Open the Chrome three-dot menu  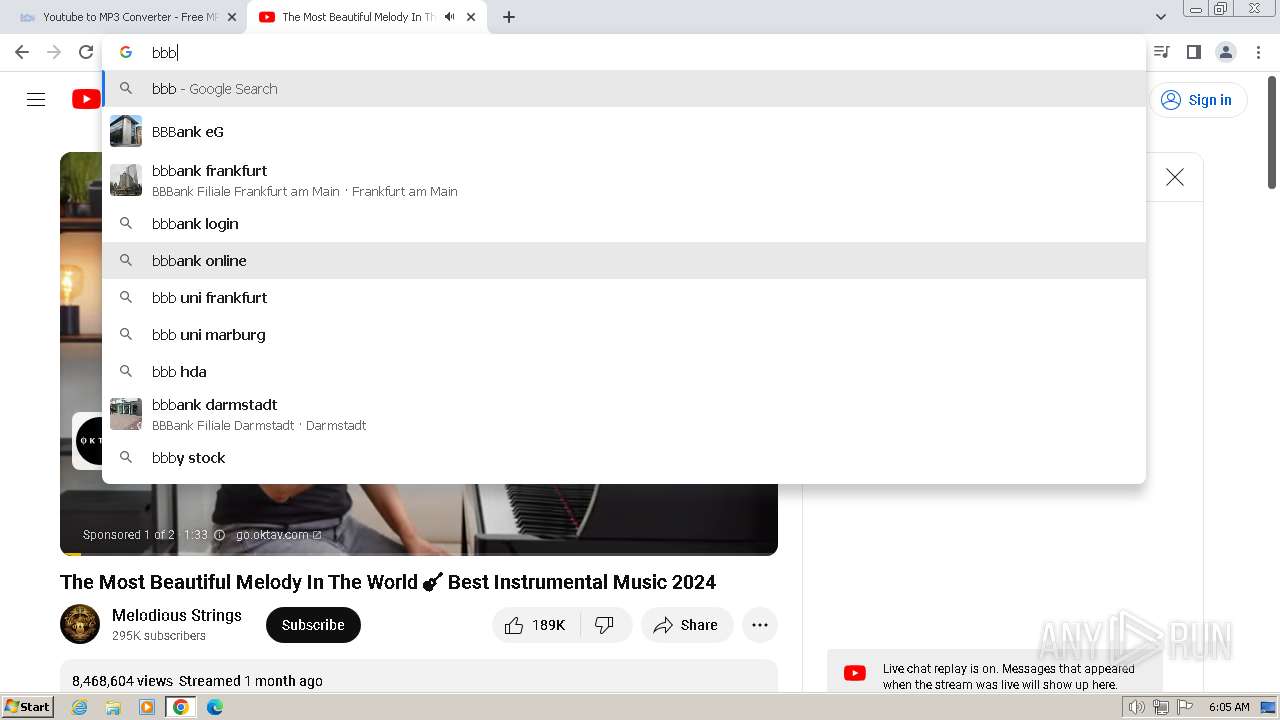tap(1258, 52)
